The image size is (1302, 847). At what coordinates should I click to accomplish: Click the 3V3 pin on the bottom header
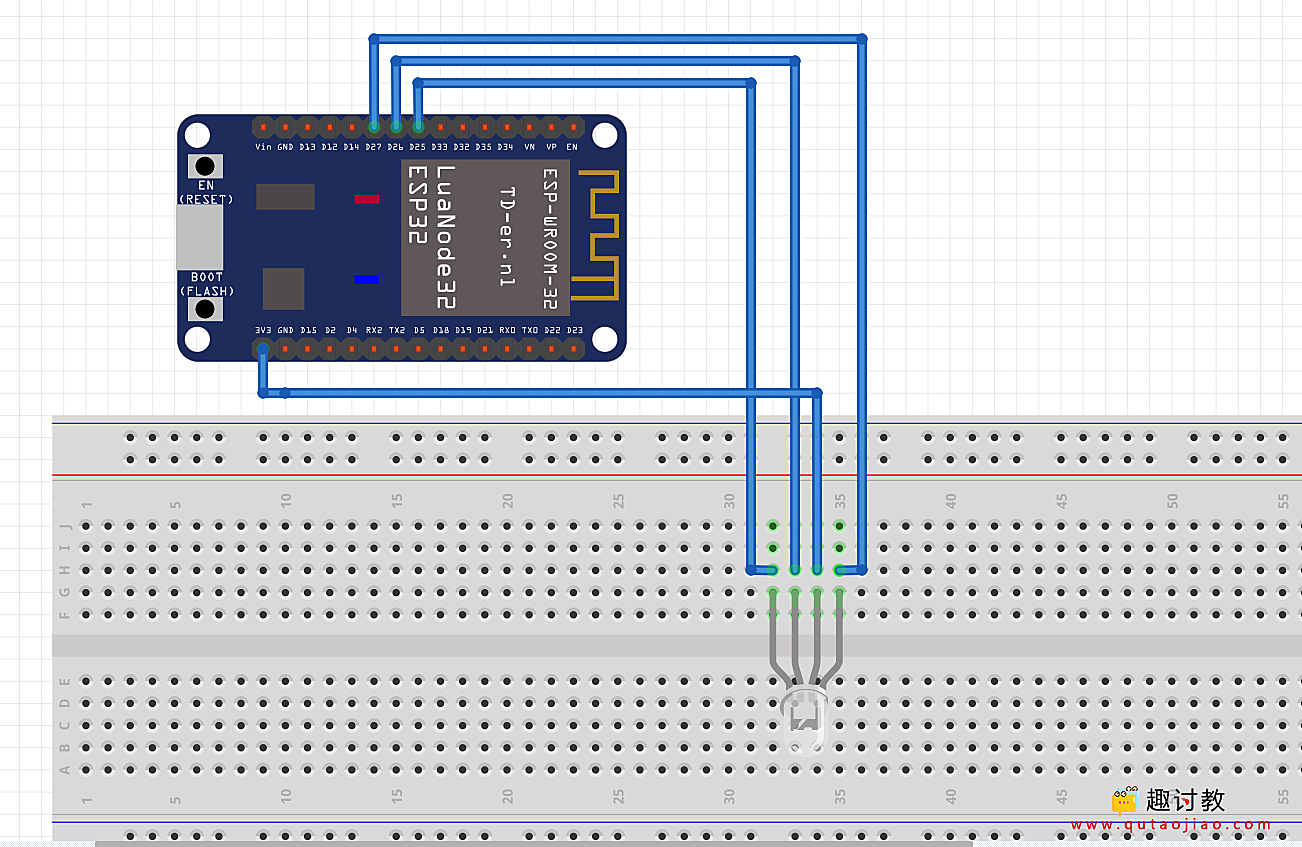pyautogui.click(x=262, y=347)
